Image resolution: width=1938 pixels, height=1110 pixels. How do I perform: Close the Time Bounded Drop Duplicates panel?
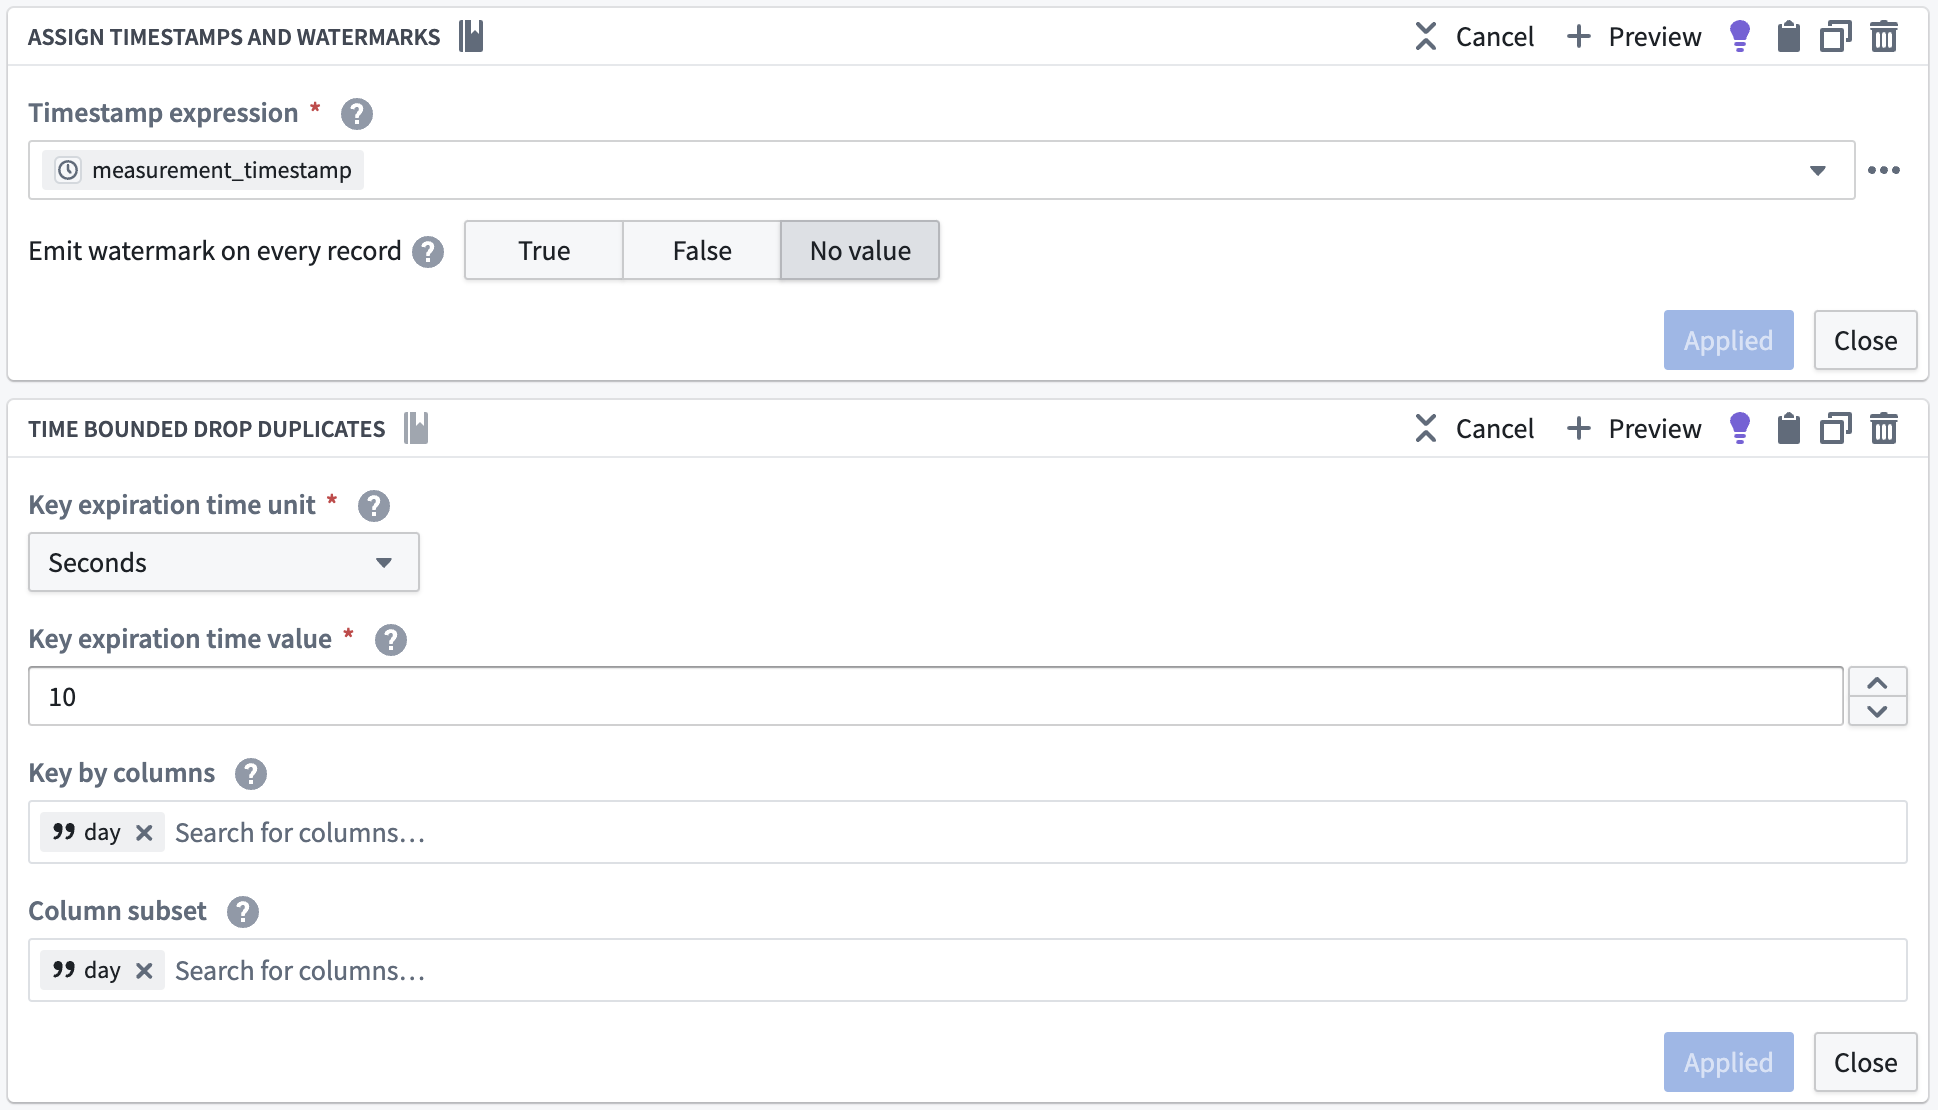tap(1866, 1062)
